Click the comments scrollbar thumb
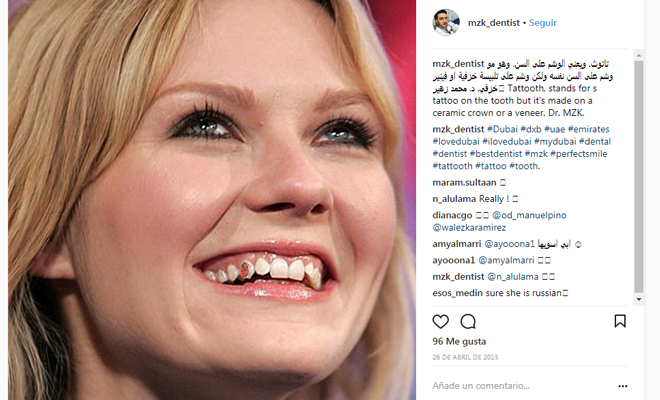This screenshot has height=400, width=660. pyautogui.click(x=639, y=176)
